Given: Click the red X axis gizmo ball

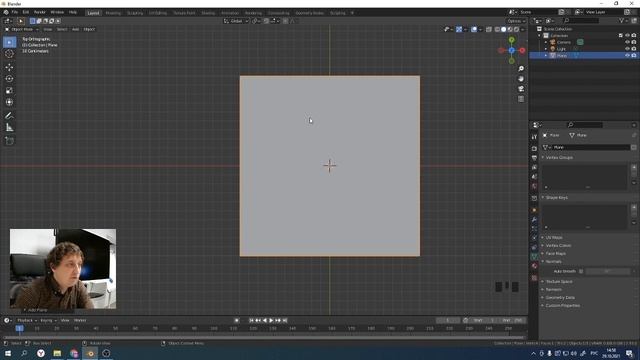Looking at the screenshot, I should 522,50.
